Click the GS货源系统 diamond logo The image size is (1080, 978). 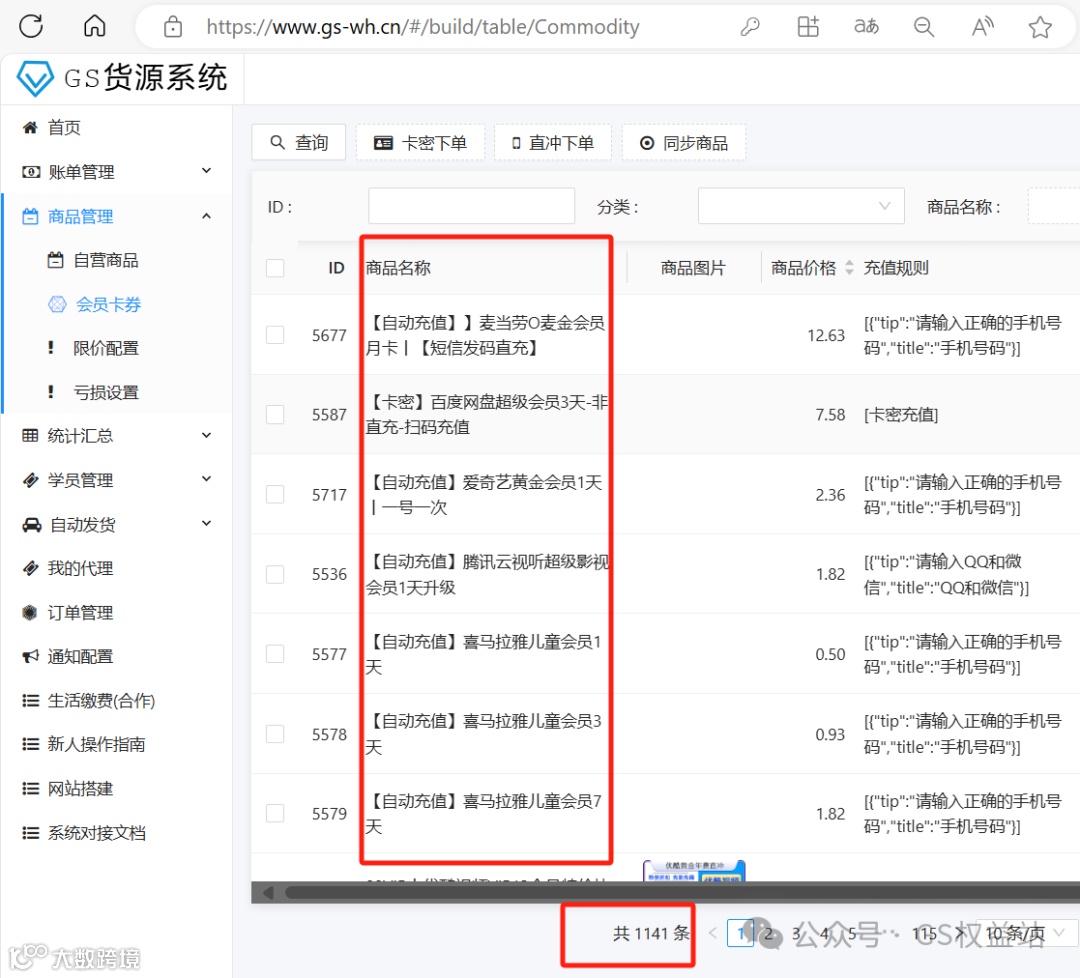click(35, 78)
